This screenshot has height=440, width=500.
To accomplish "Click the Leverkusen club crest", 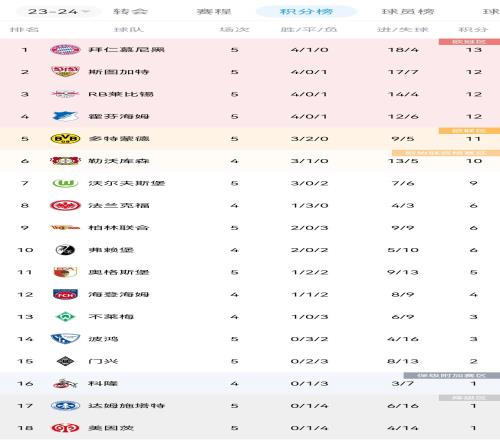I will coord(65,161).
